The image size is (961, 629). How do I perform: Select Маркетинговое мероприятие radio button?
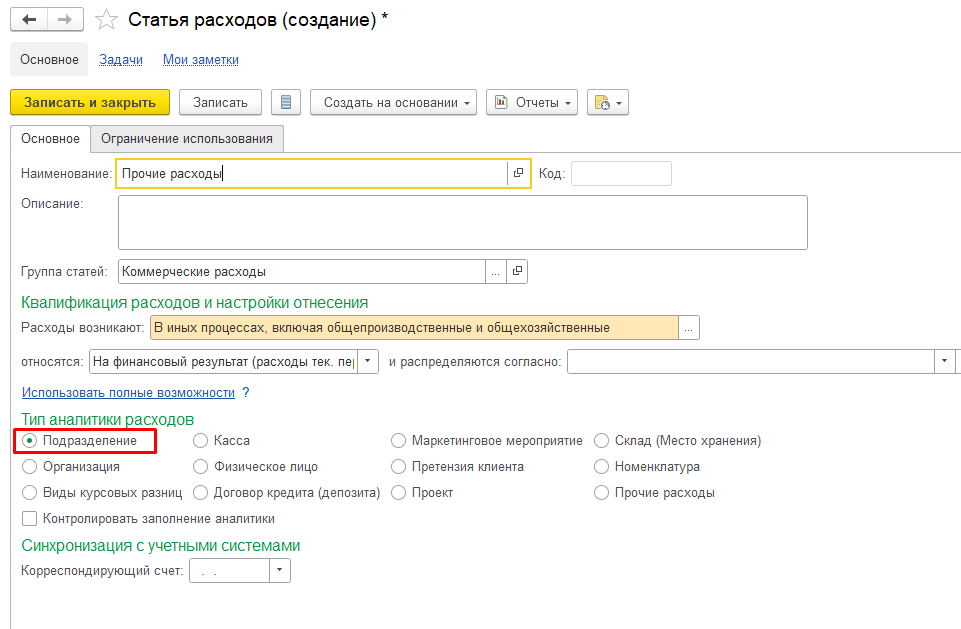398,440
